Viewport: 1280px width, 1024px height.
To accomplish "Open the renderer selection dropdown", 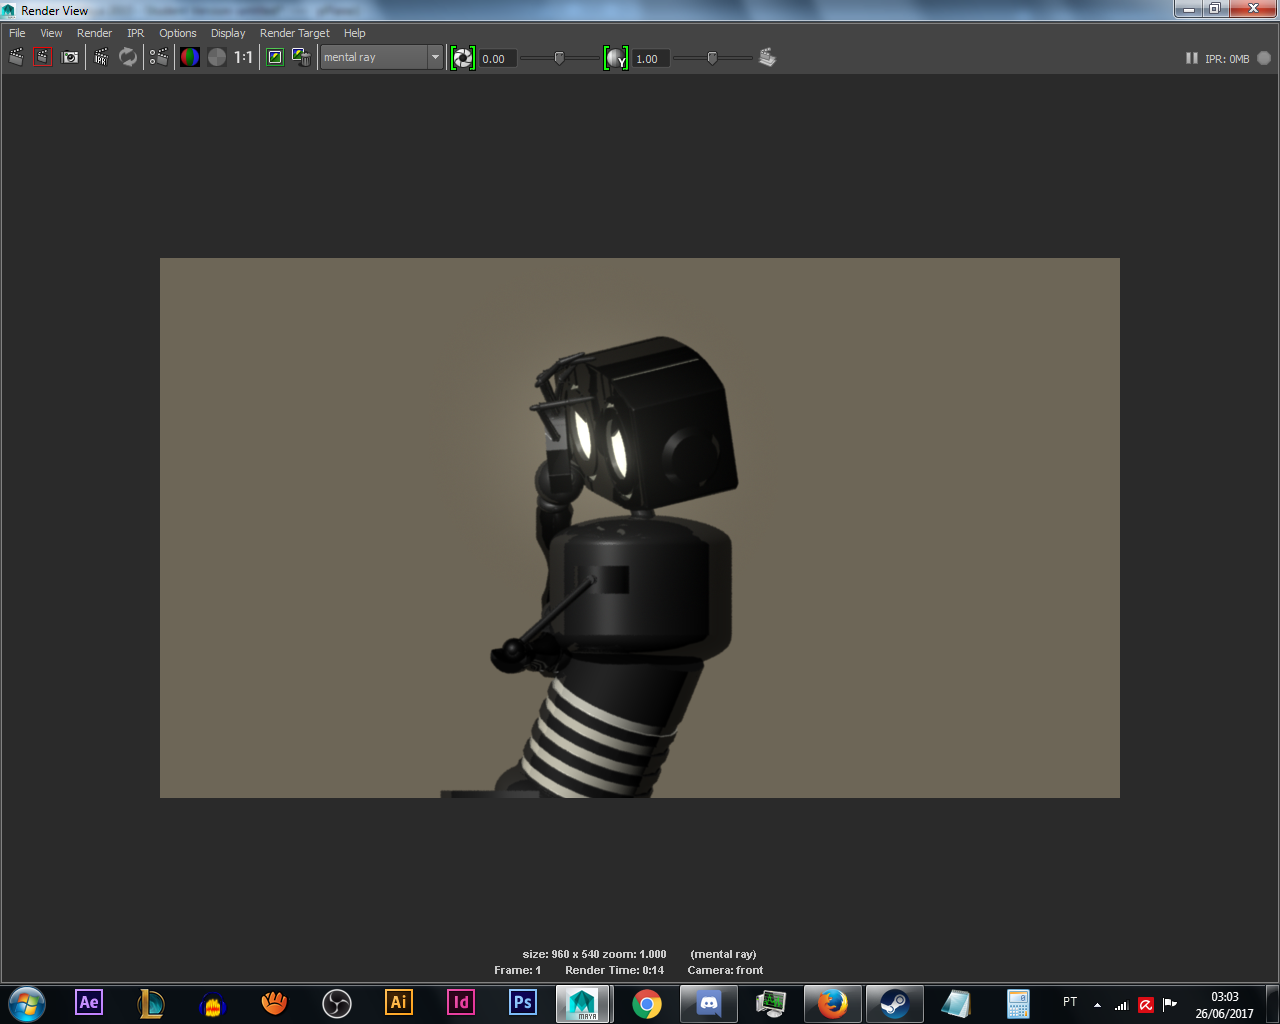I will (435, 57).
